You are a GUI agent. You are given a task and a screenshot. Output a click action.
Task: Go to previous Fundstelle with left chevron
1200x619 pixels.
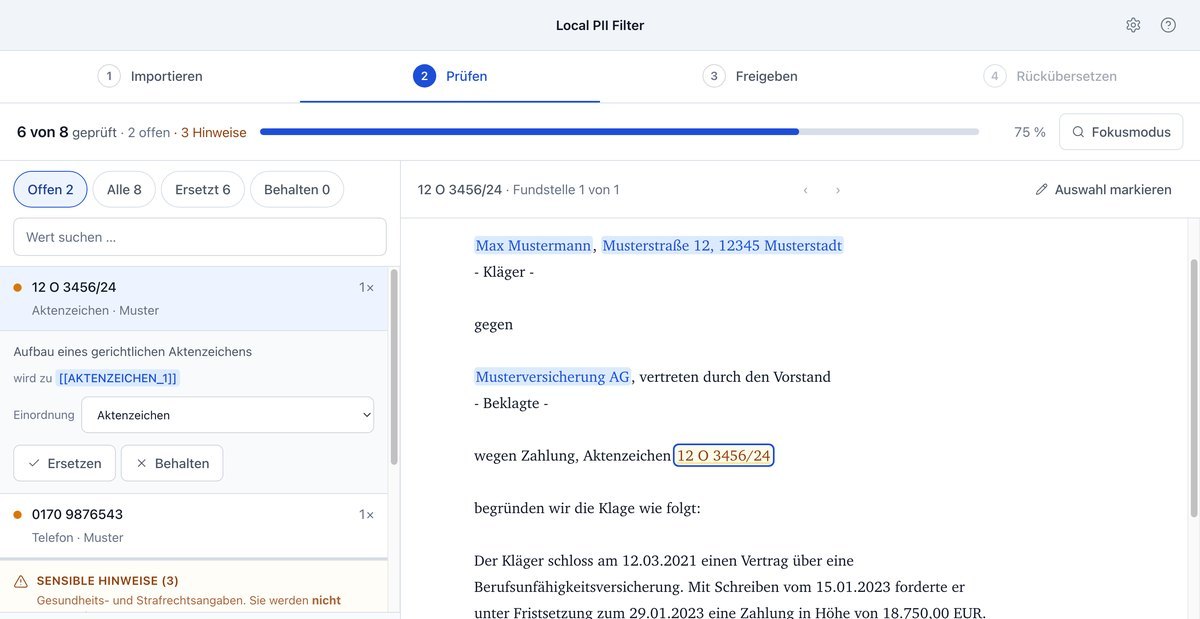point(806,190)
